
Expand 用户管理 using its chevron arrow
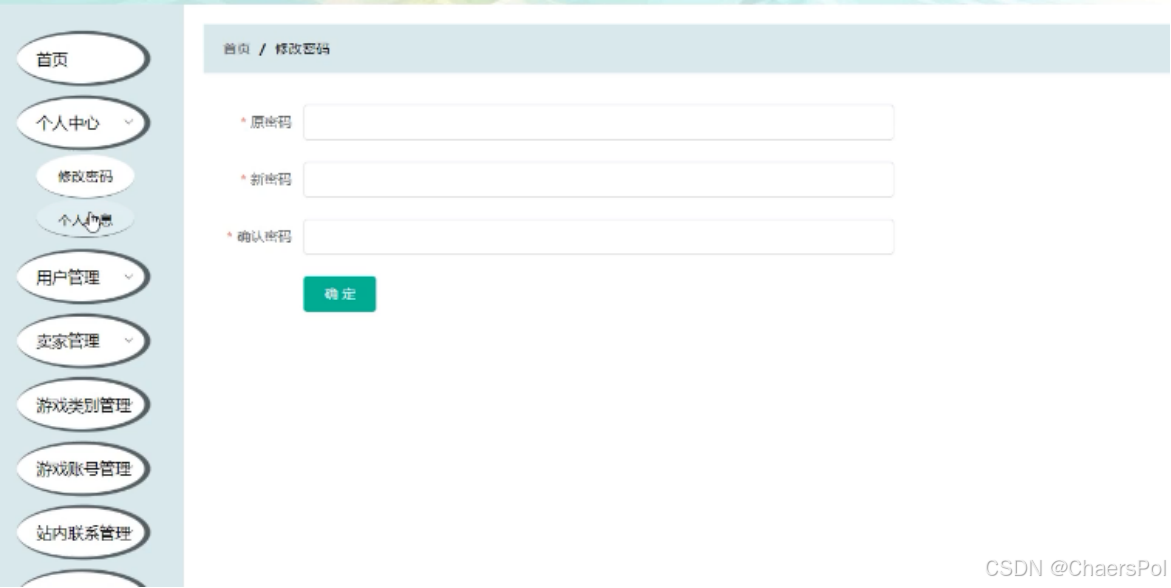click(128, 276)
